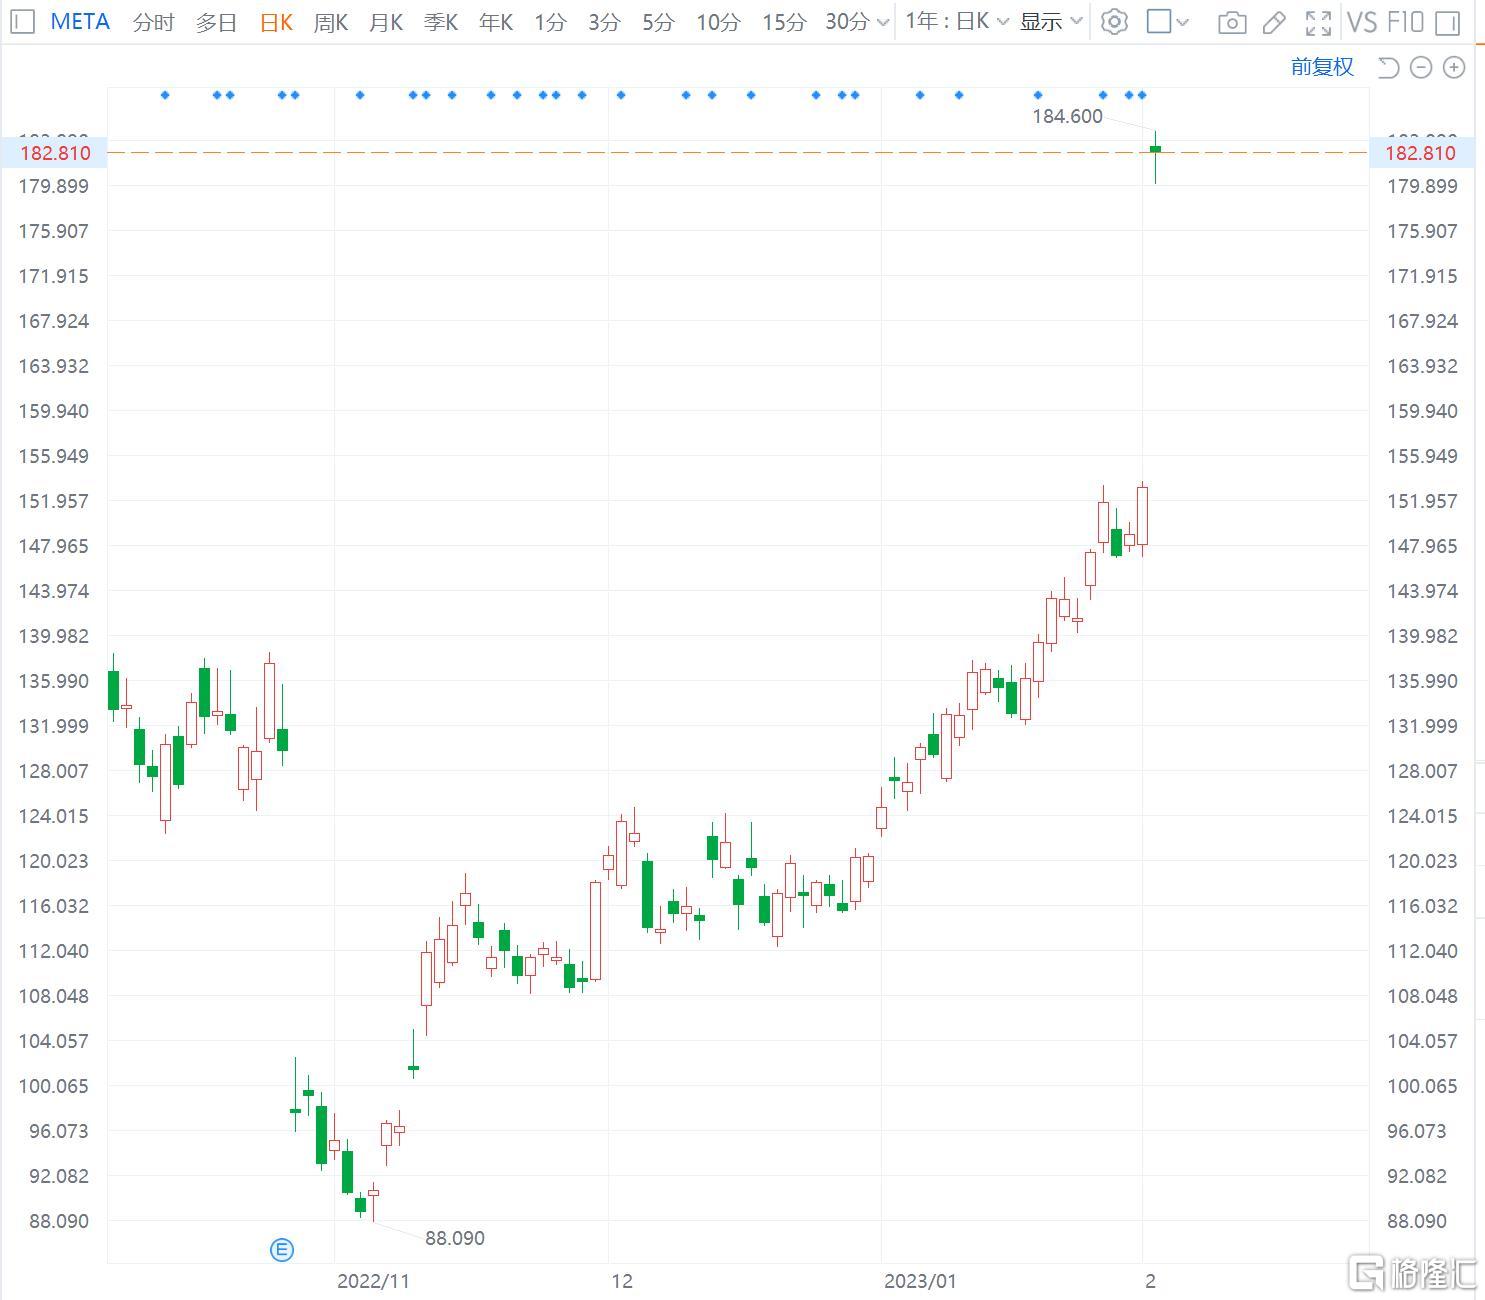This screenshot has width=1485, height=1300.
Task: Expand the 30分 interval dropdown
Action: coord(881,22)
